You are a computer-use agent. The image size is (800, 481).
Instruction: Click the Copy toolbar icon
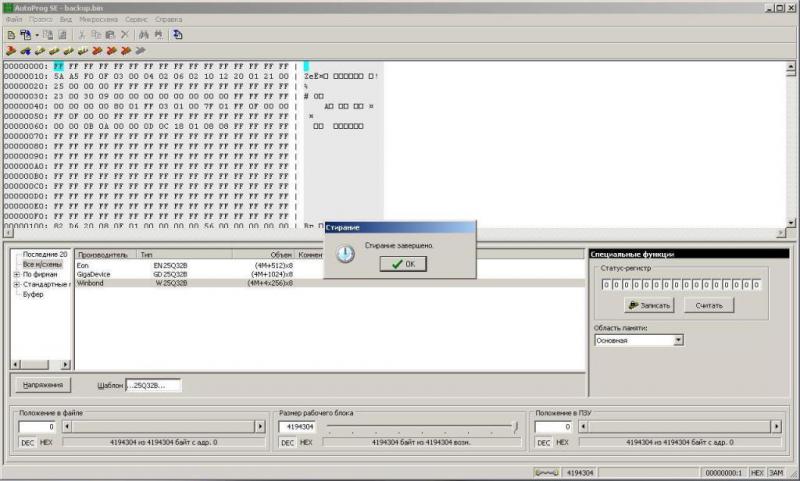click(x=96, y=35)
